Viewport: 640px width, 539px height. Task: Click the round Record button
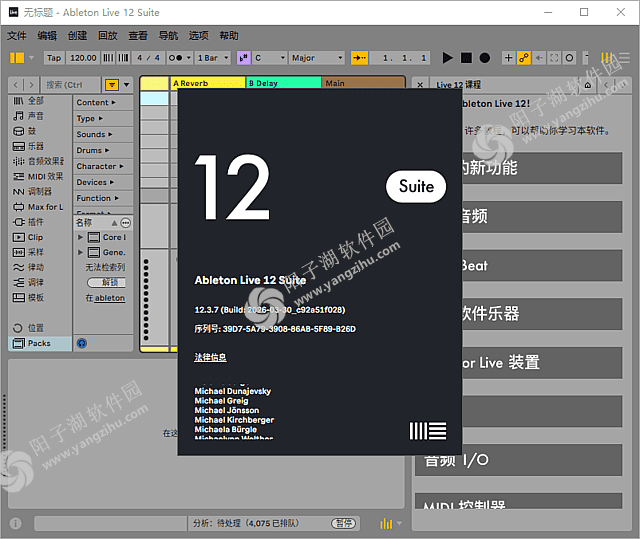484,58
